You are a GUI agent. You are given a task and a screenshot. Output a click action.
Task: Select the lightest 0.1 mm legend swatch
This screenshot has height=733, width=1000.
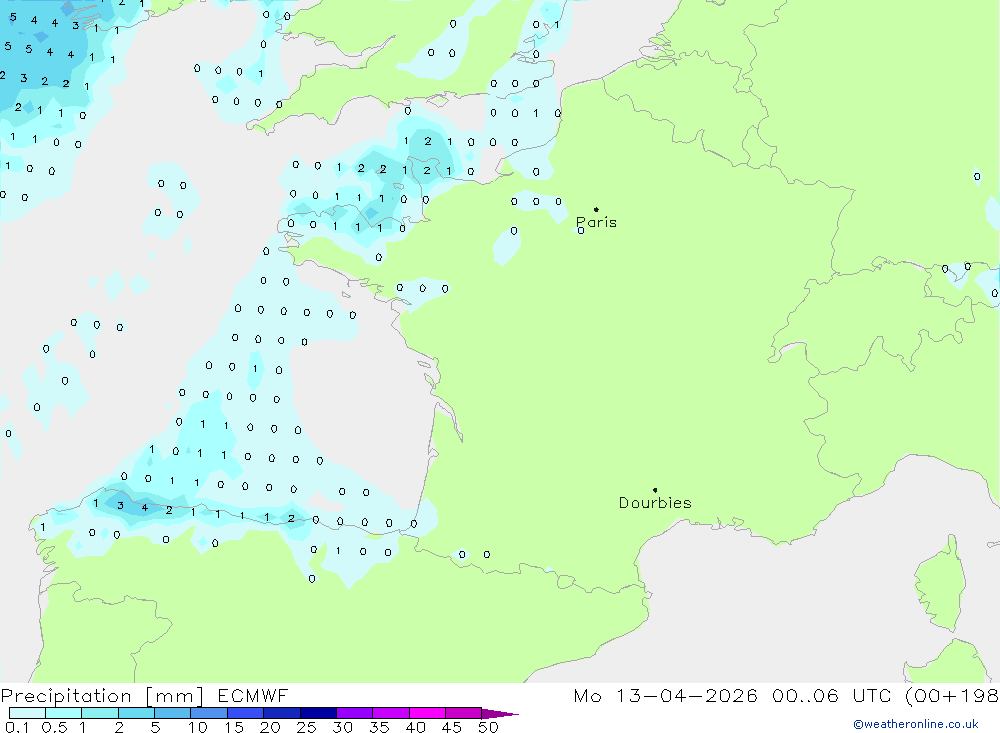click(27, 713)
